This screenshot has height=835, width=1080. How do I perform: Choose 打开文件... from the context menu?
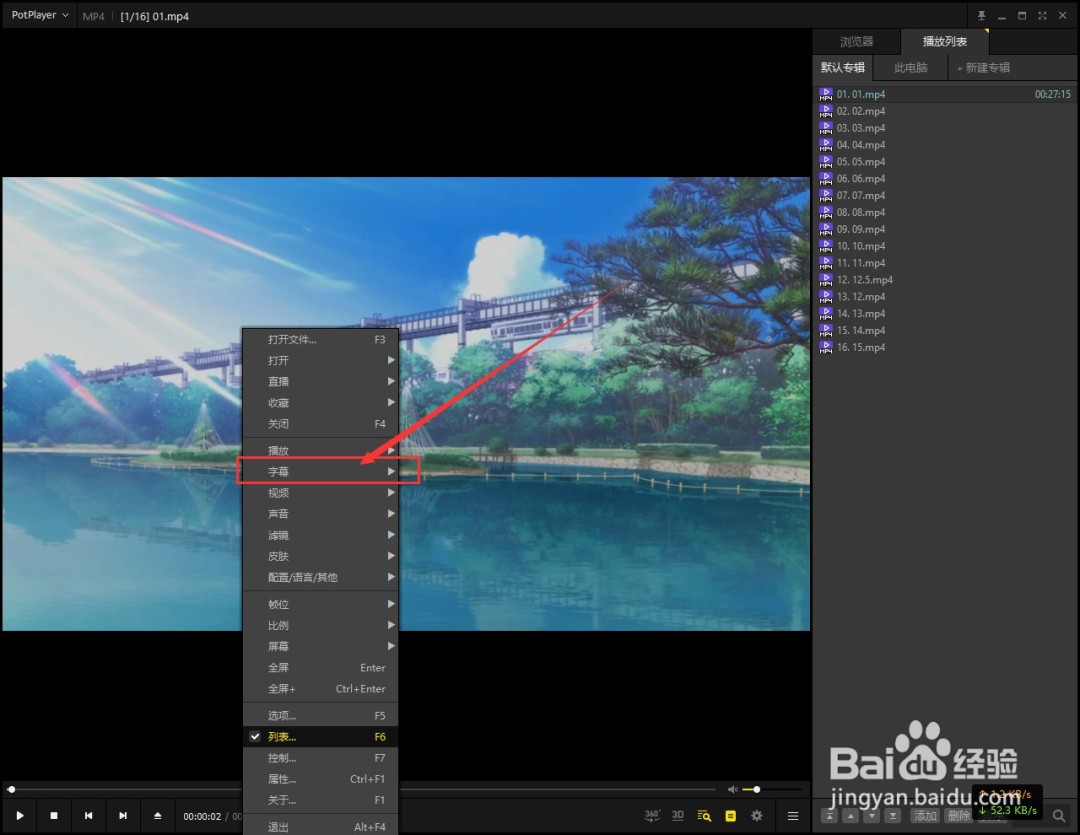(321, 340)
